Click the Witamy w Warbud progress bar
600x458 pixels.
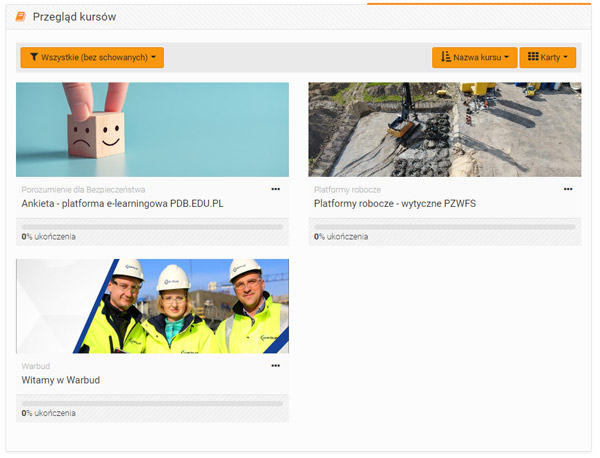pyautogui.click(x=152, y=403)
